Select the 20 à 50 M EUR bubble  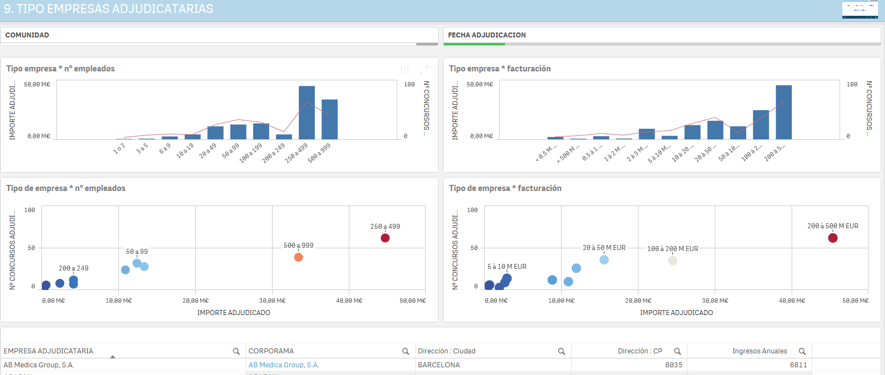coord(604,260)
